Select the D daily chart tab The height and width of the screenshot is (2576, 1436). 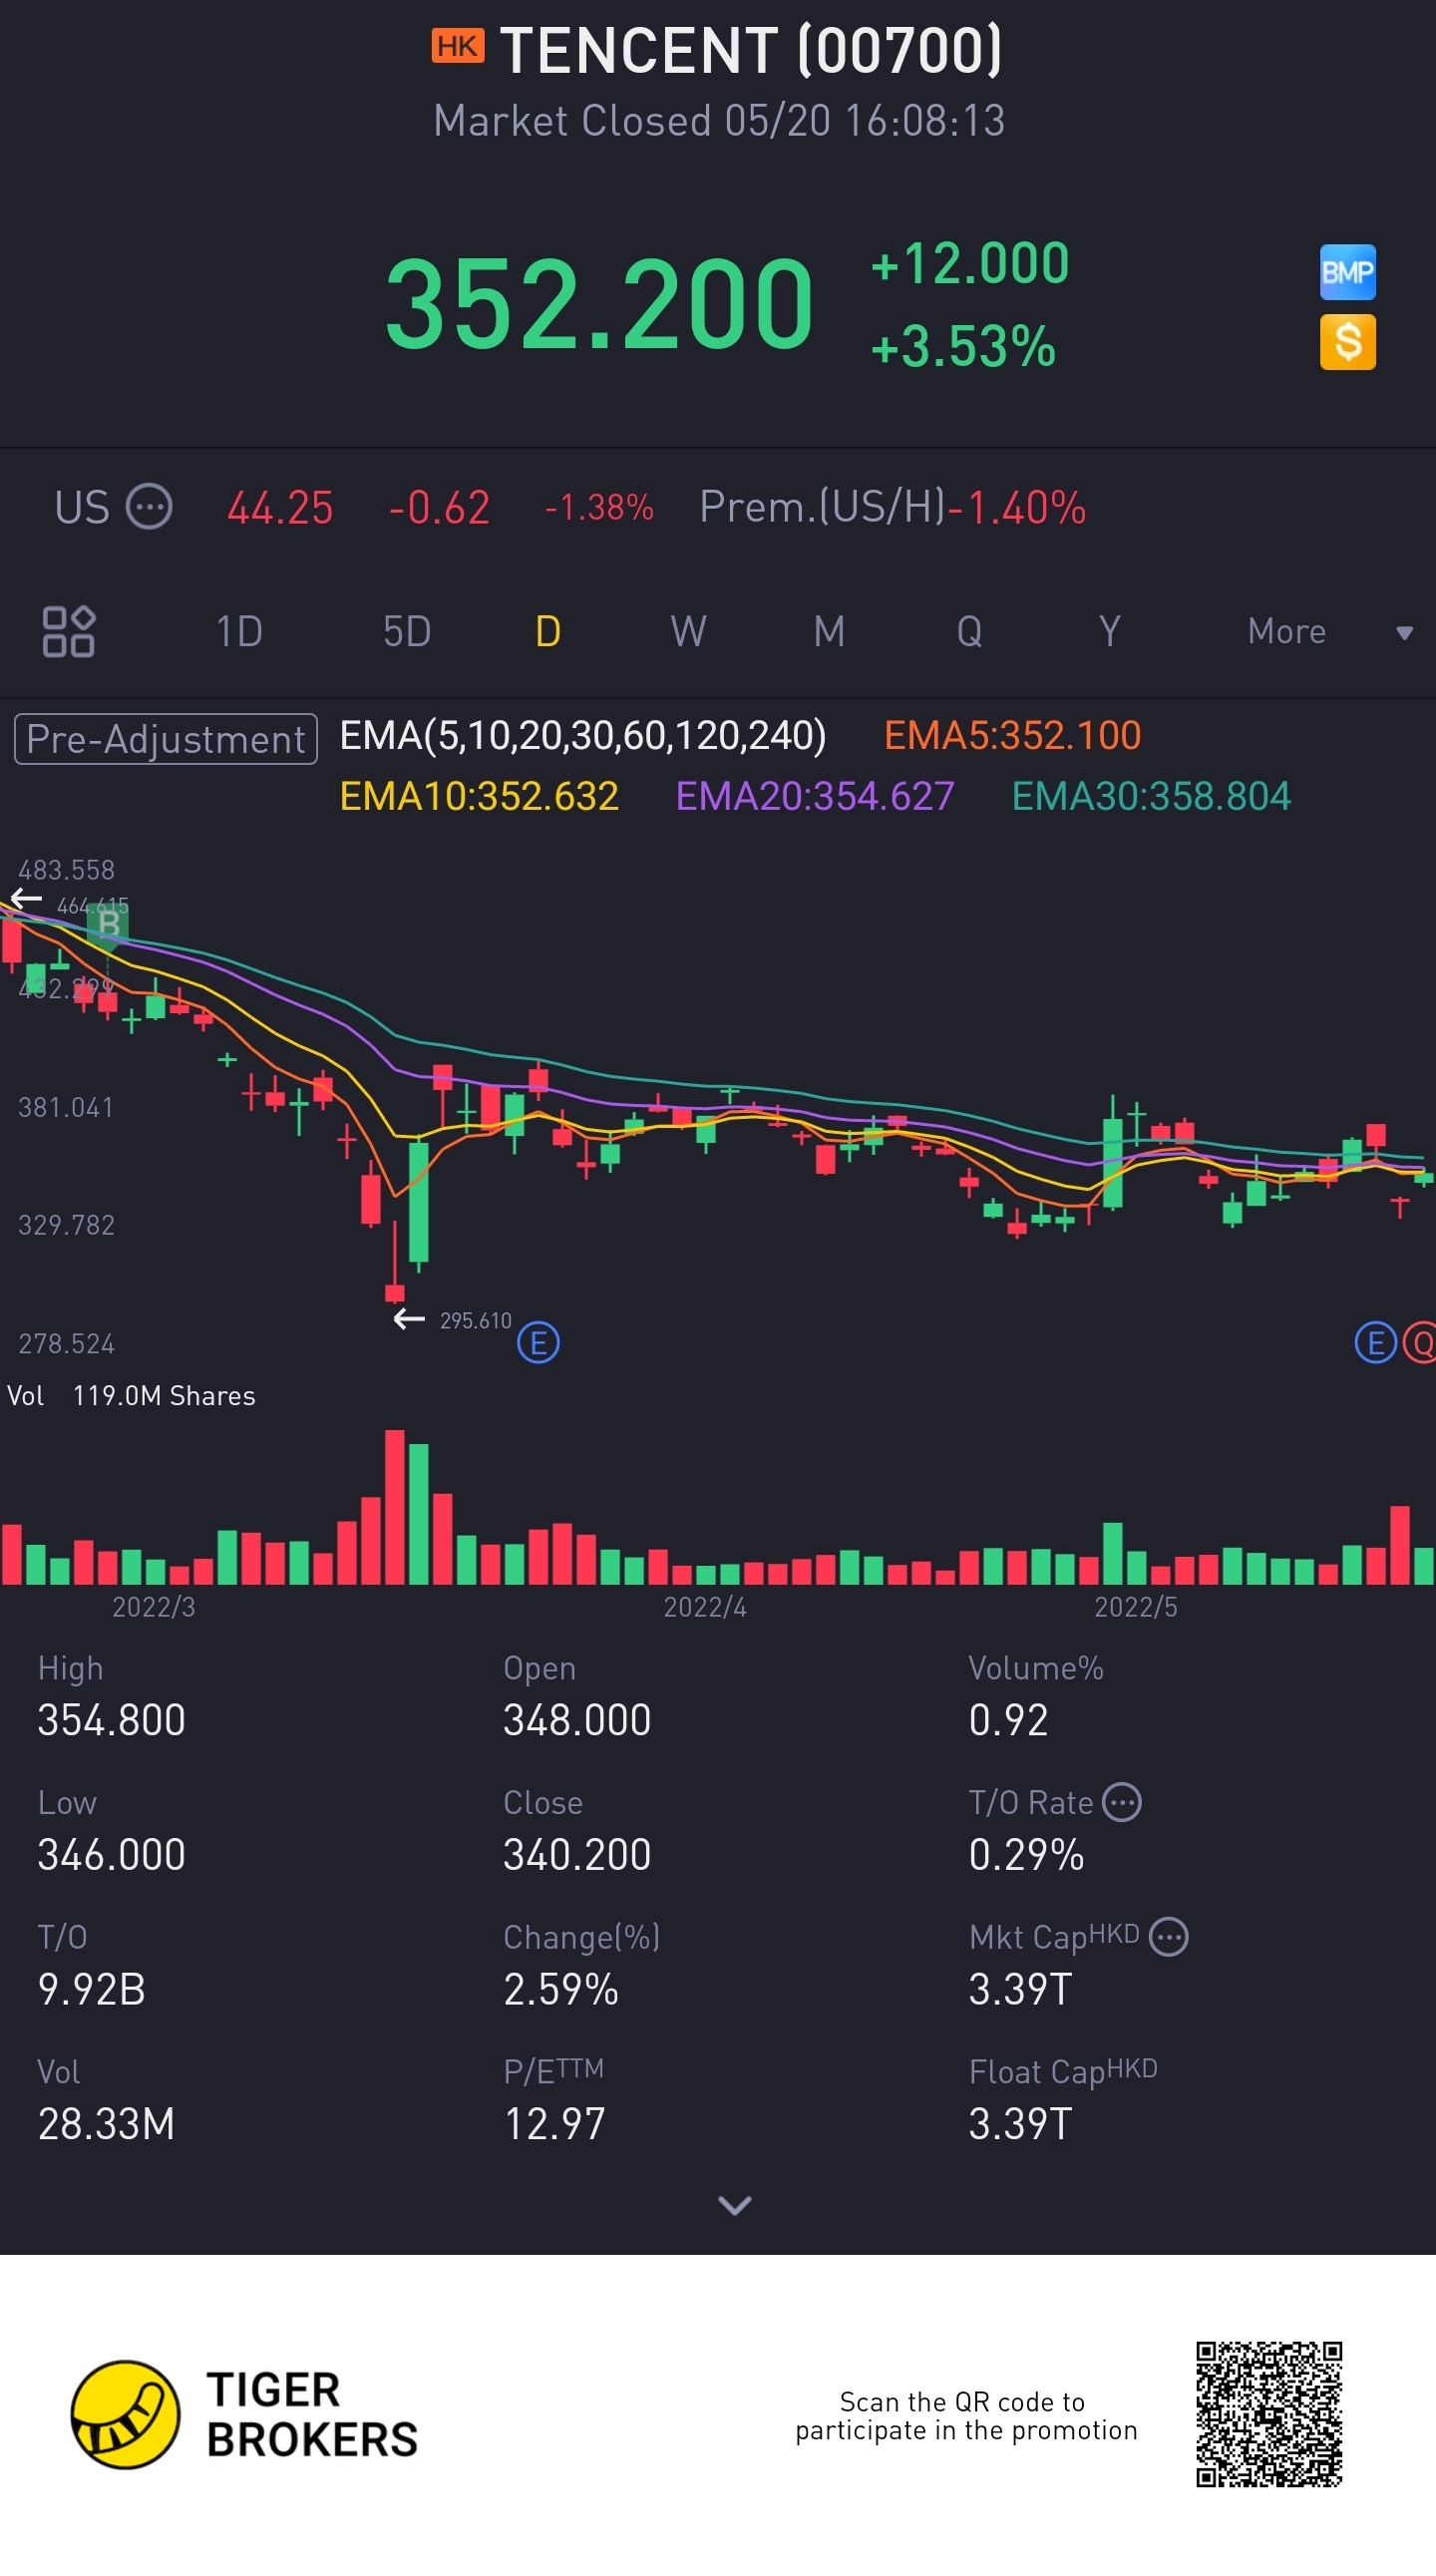(548, 631)
